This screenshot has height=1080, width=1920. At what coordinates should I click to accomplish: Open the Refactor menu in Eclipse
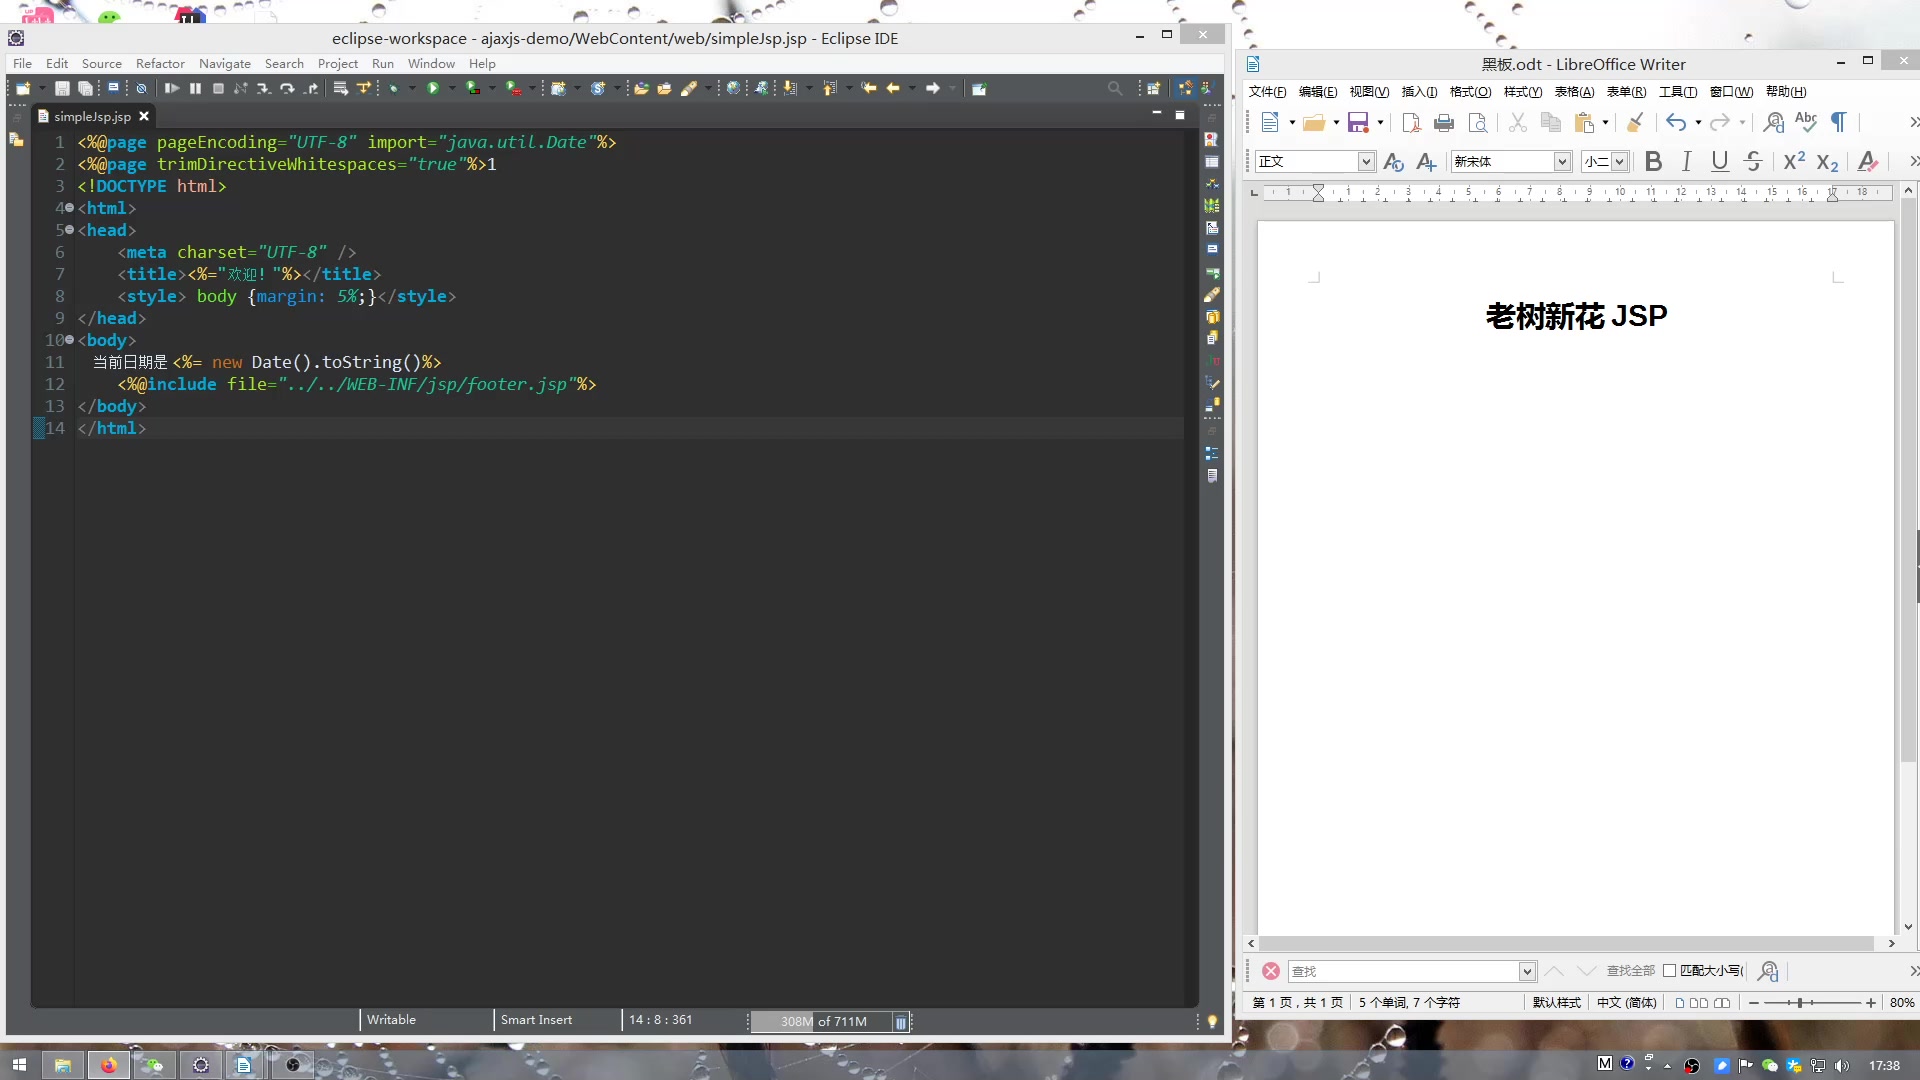[160, 63]
